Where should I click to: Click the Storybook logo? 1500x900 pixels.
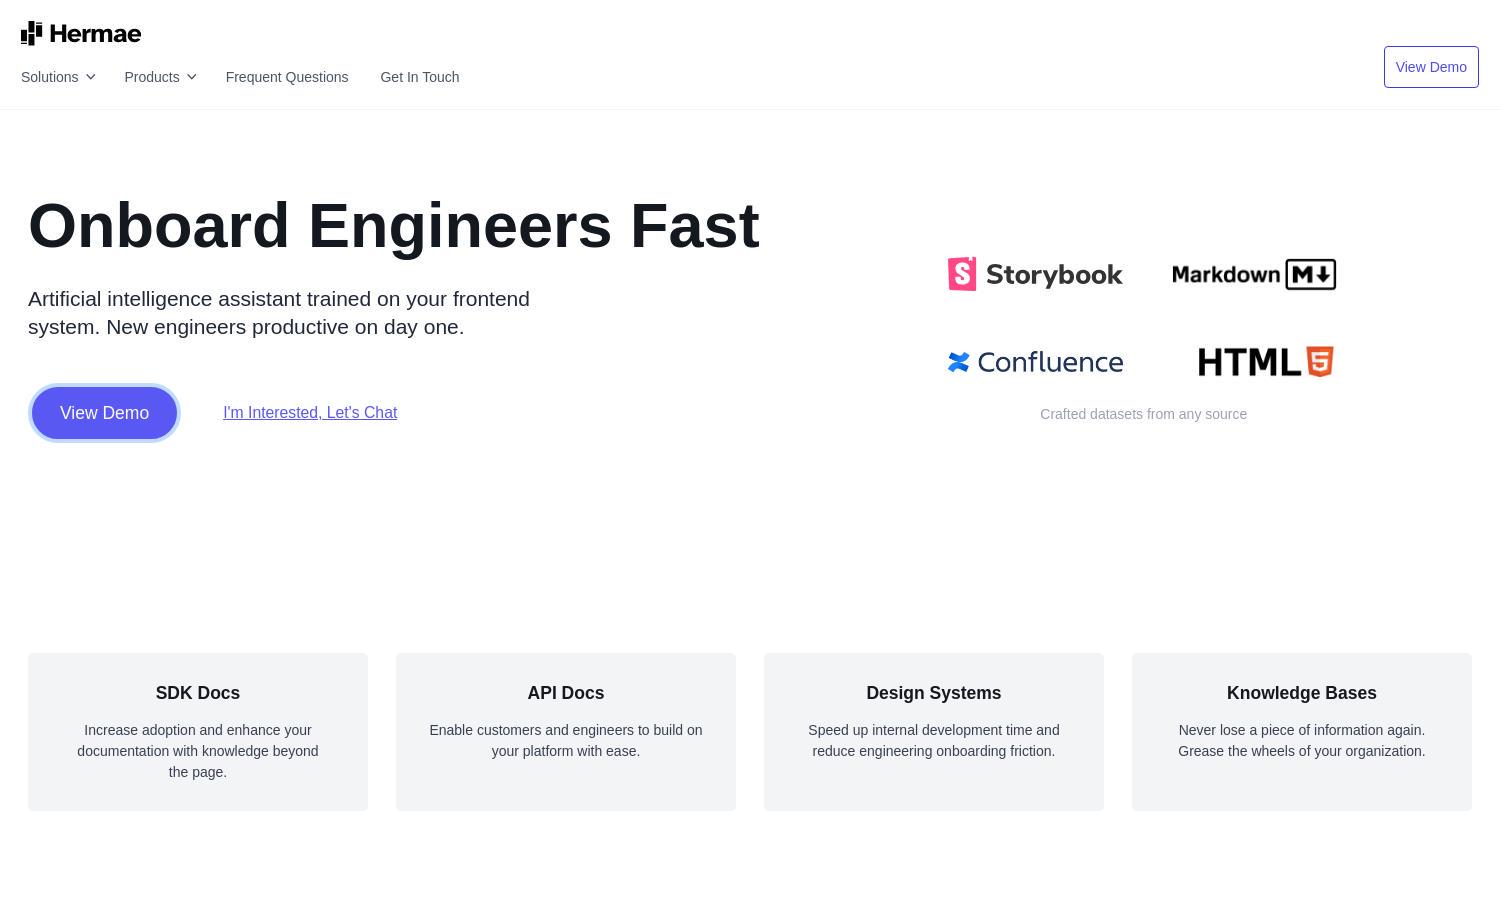[x=1035, y=274]
